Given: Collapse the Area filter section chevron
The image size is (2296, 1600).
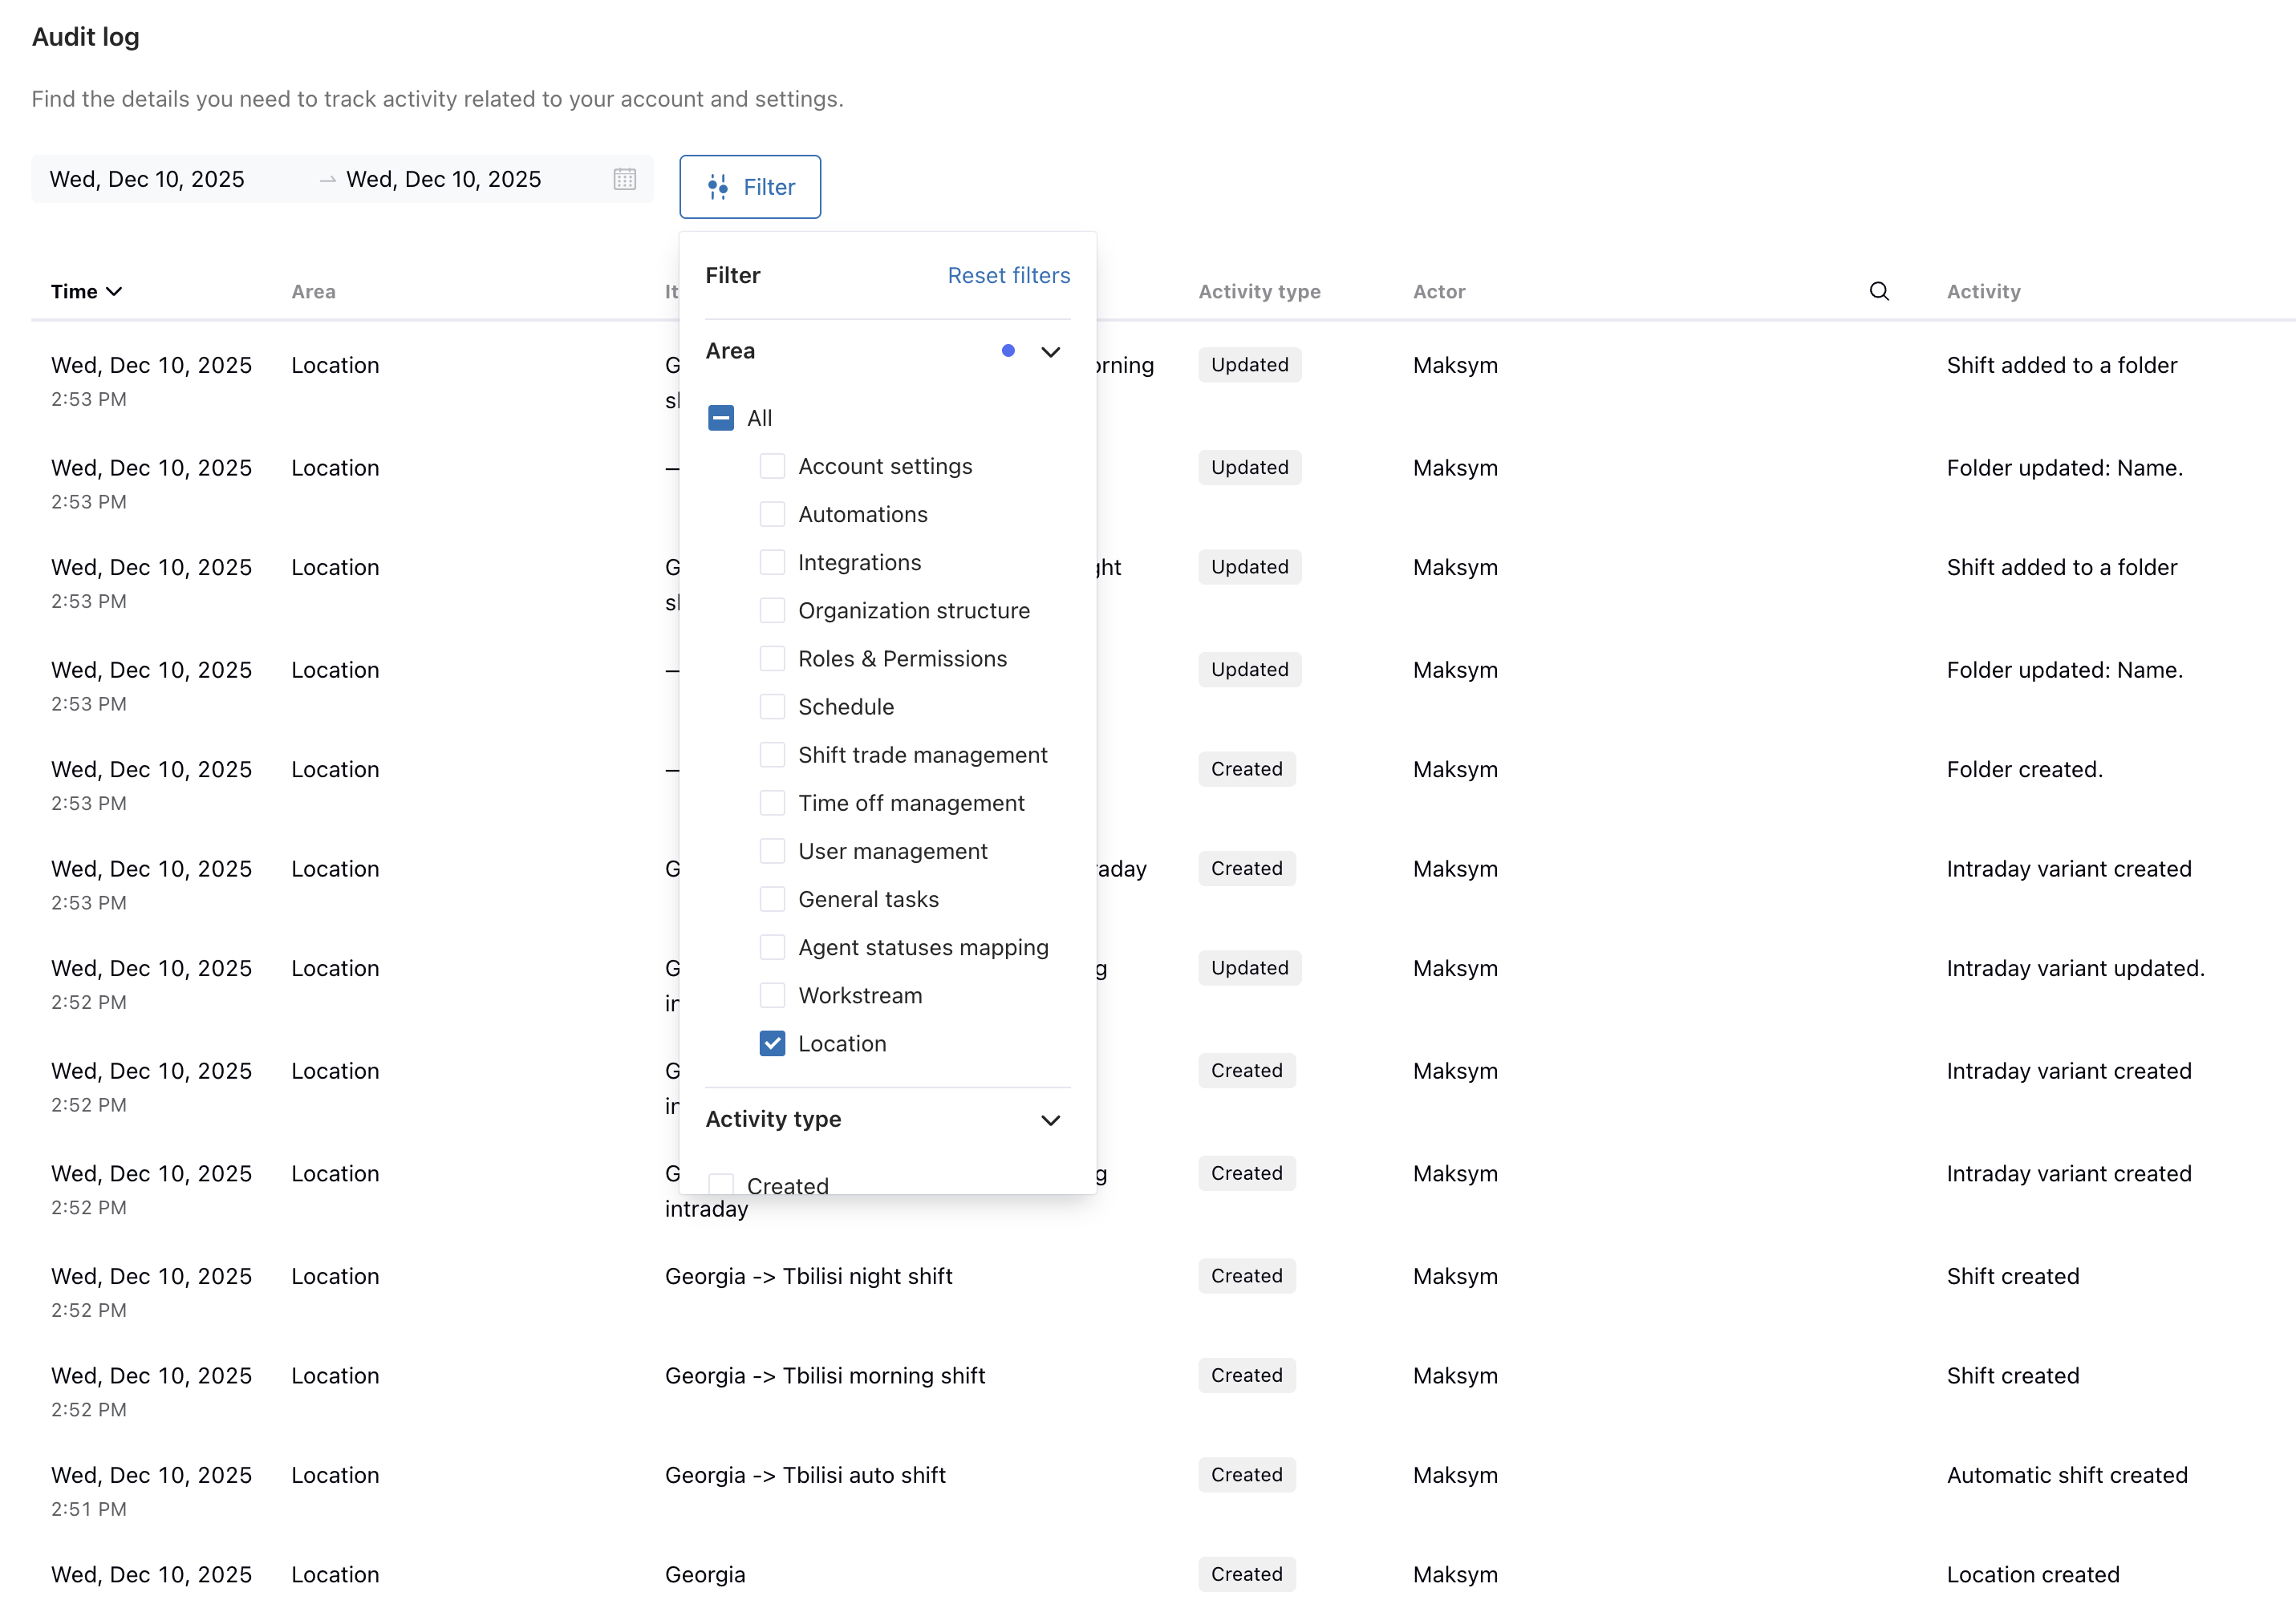Looking at the screenshot, I should [1050, 351].
